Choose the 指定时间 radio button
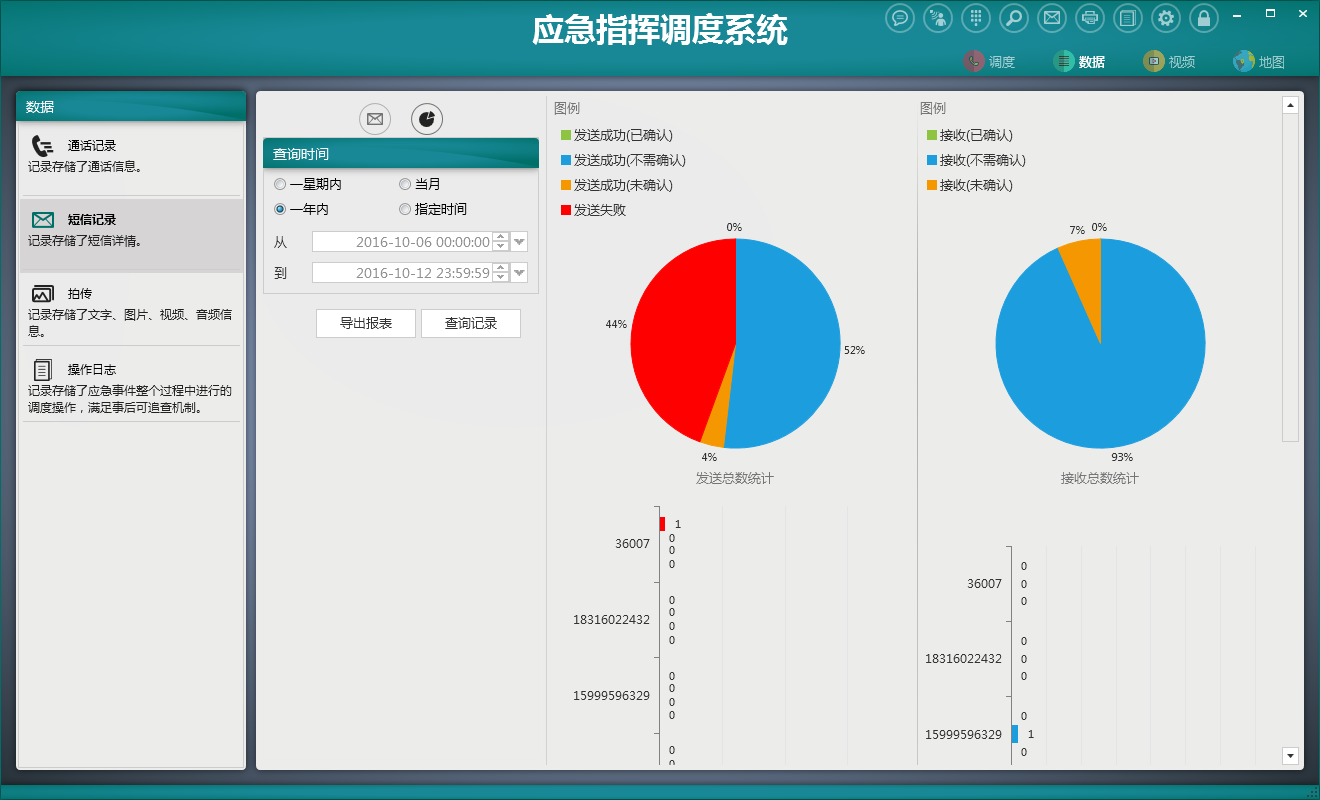 [405, 209]
